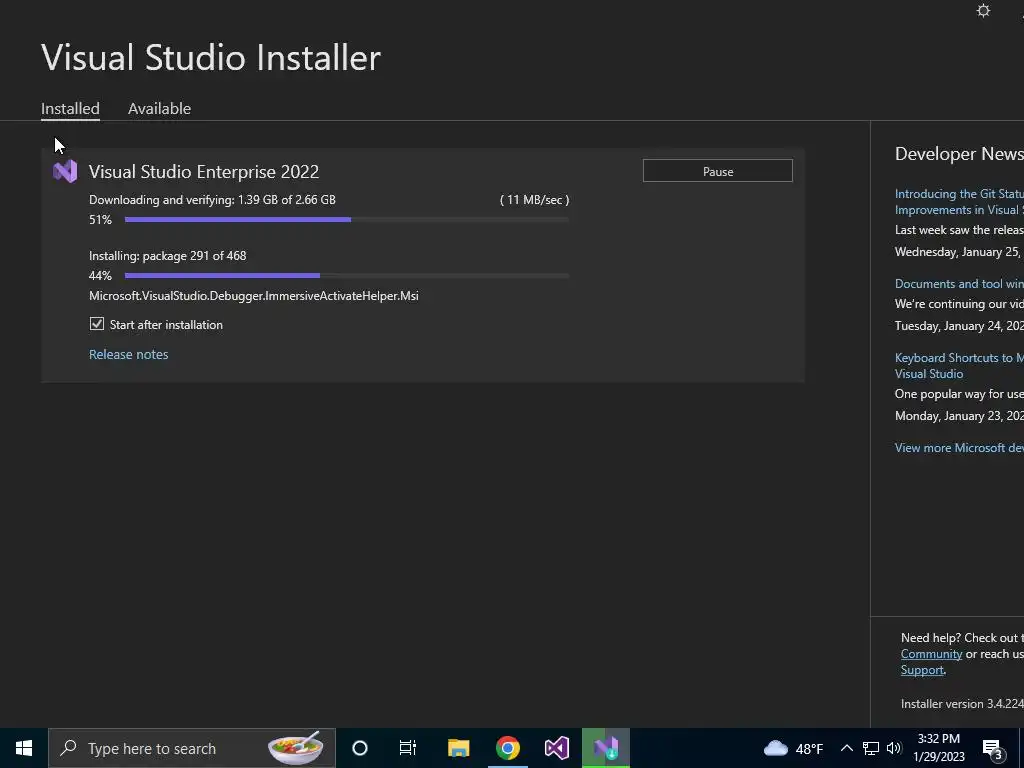Open the clock showing 3:32 PM

[x=938, y=748]
